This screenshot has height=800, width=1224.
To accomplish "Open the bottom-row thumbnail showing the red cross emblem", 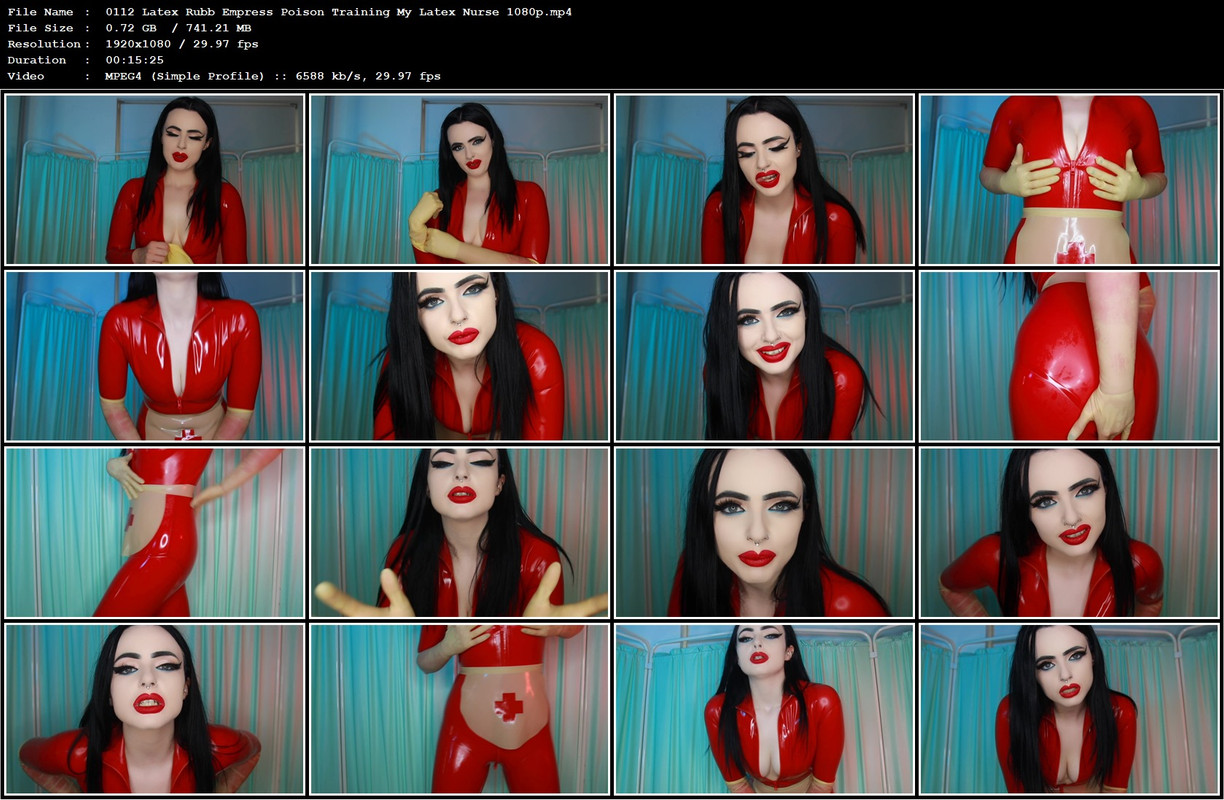I will [x=460, y=709].
